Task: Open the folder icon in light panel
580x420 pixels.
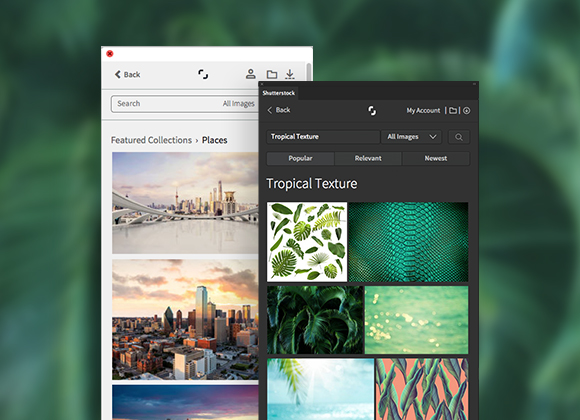Action: click(272, 74)
